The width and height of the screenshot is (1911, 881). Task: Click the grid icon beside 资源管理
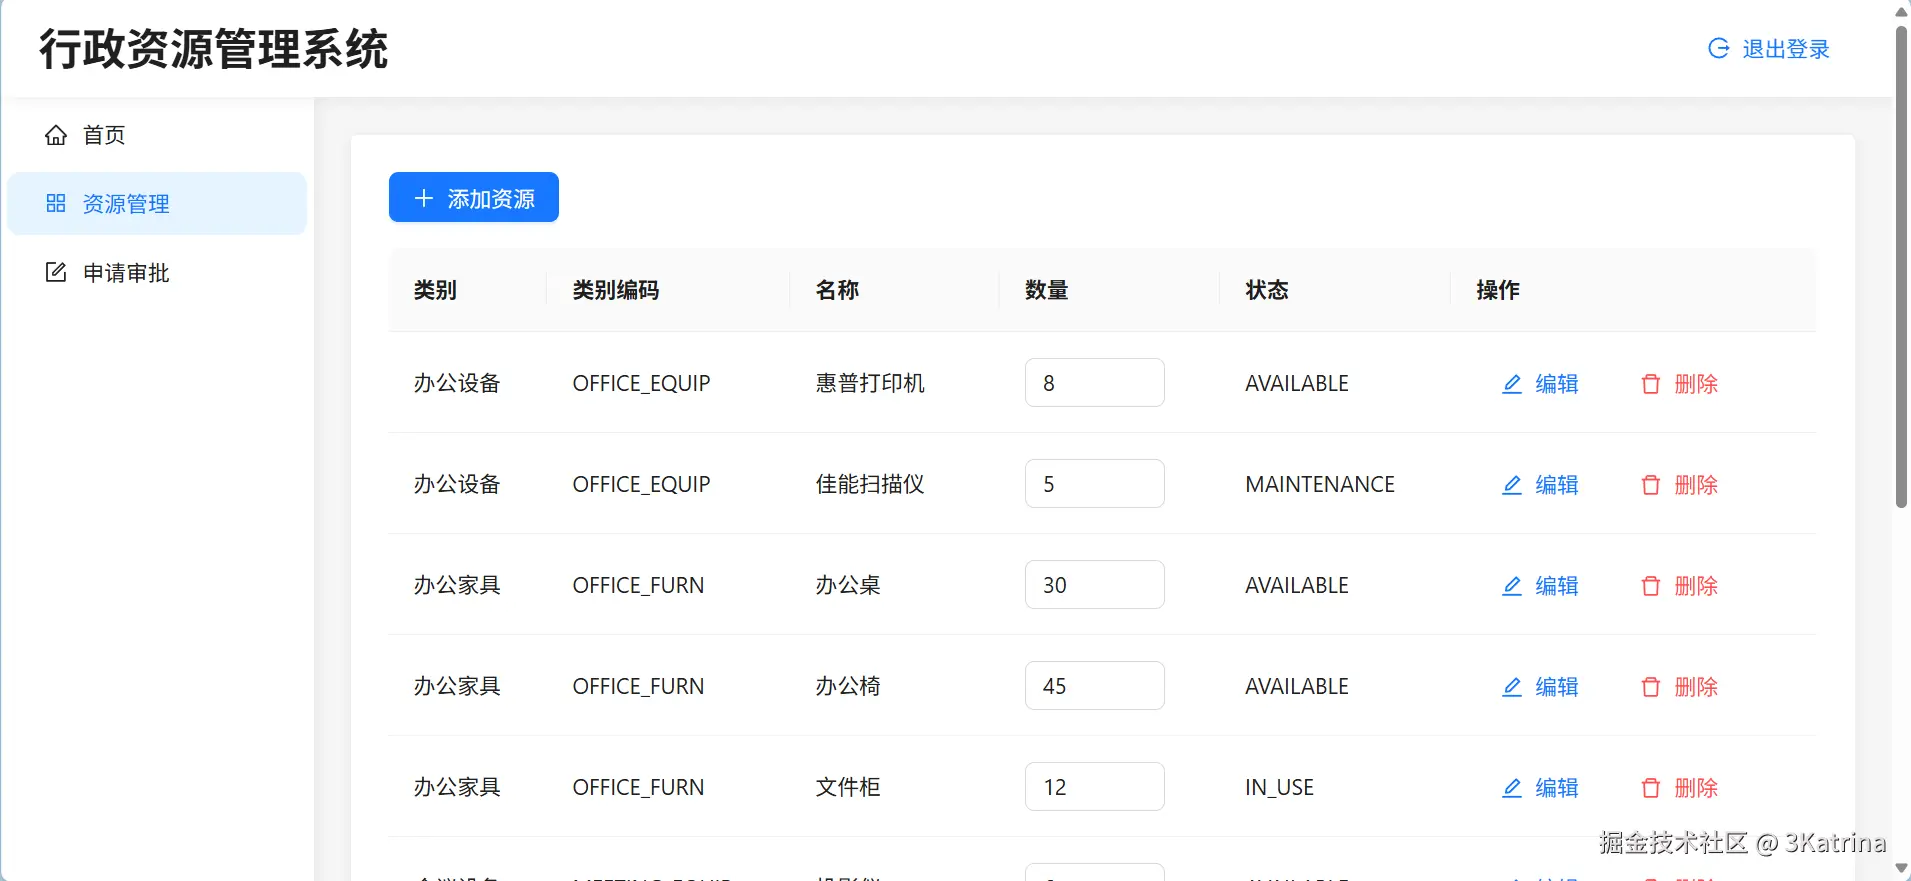point(56,204)
